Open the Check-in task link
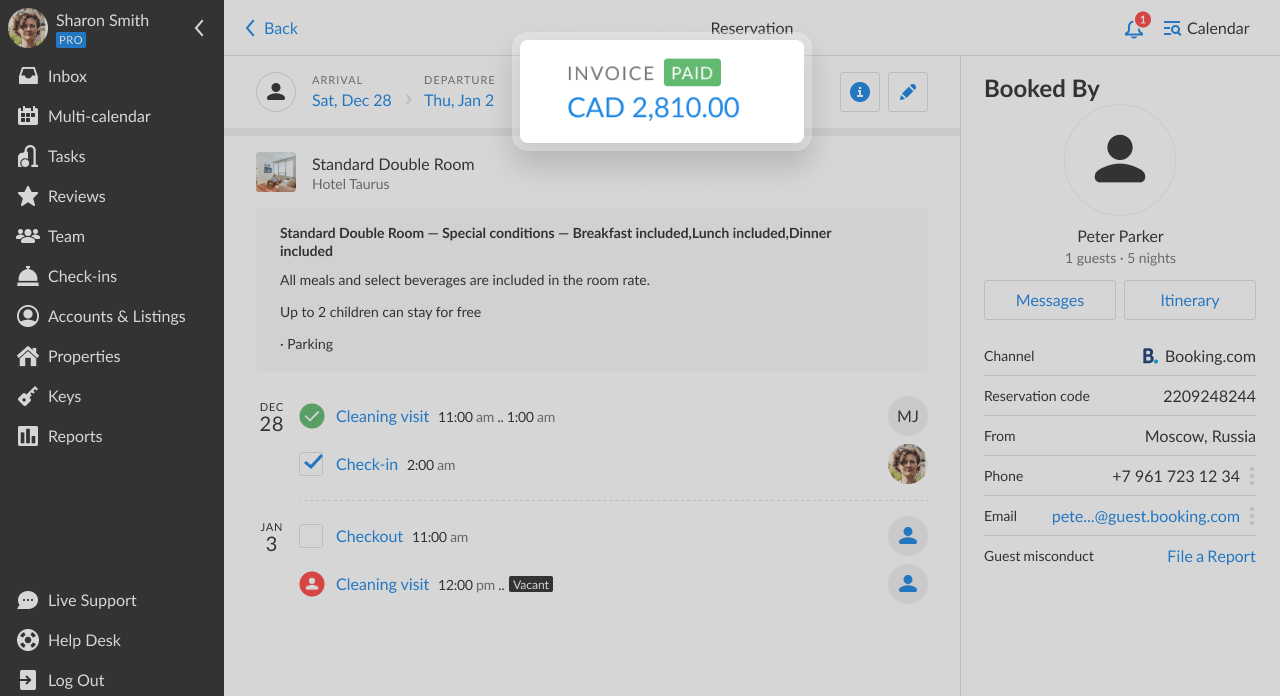The image size is (1280, 696). (367, 464)
